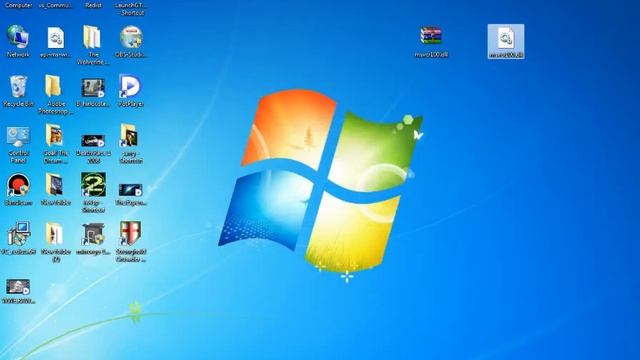This screenshot has height=360, width=640.
Task: Select the PotPlayer shortcut icon
Action: pos(131,91)
